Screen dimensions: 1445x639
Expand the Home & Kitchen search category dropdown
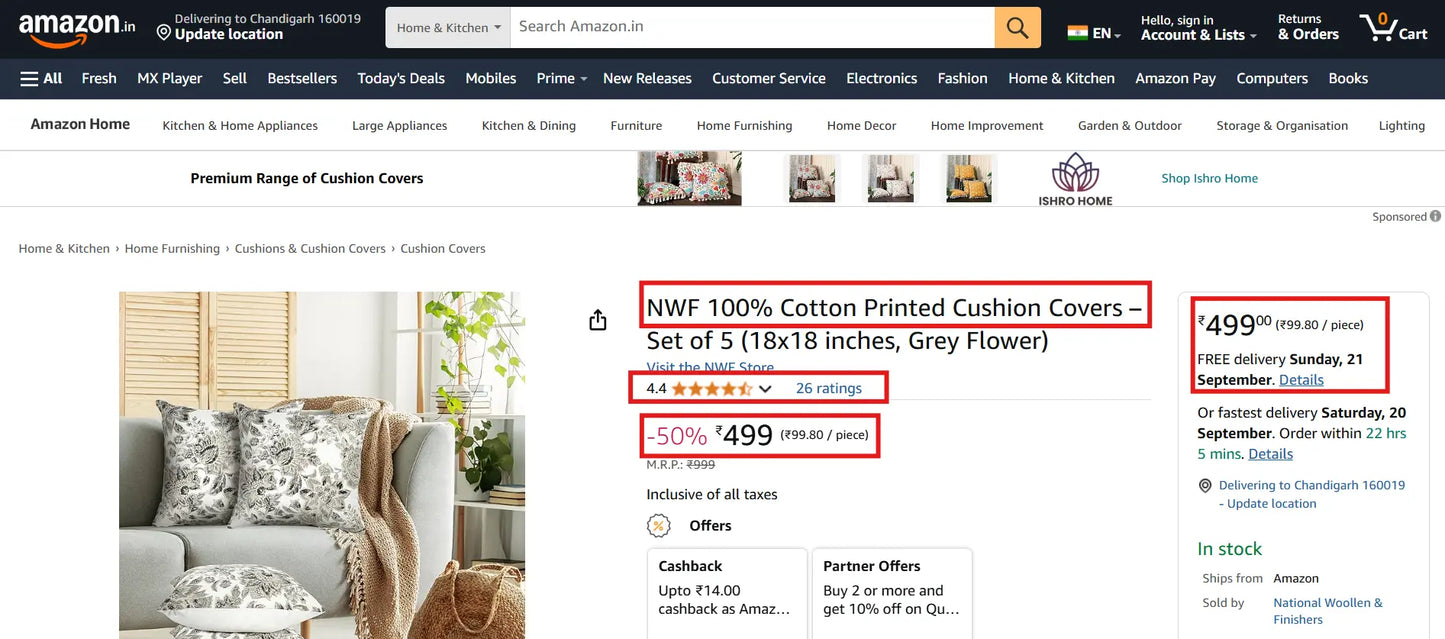447,27
